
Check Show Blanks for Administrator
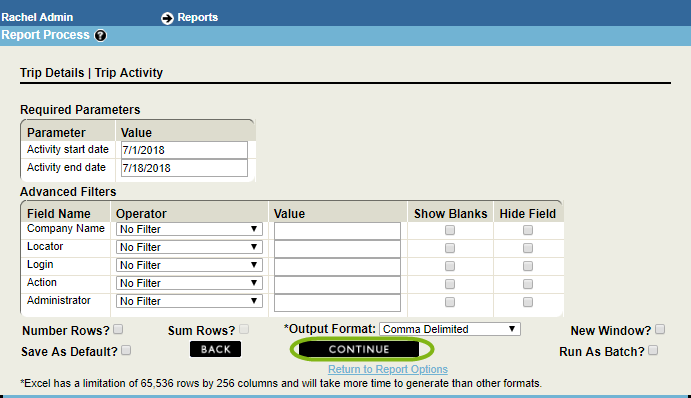[x=450, y=302]
